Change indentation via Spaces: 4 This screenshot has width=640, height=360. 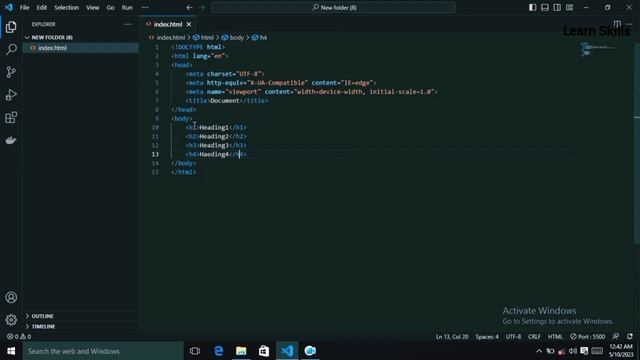click(x=487, y=336)
